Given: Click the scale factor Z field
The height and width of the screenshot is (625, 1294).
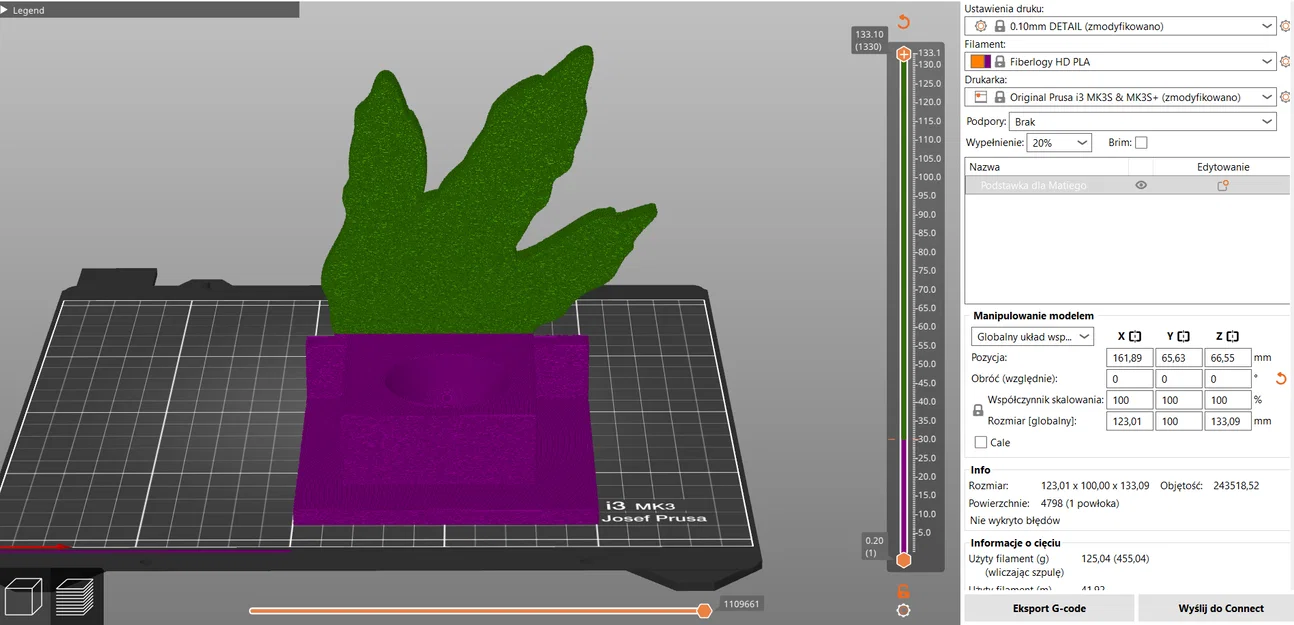Looking at the screenshot, I should [1228, 400].
